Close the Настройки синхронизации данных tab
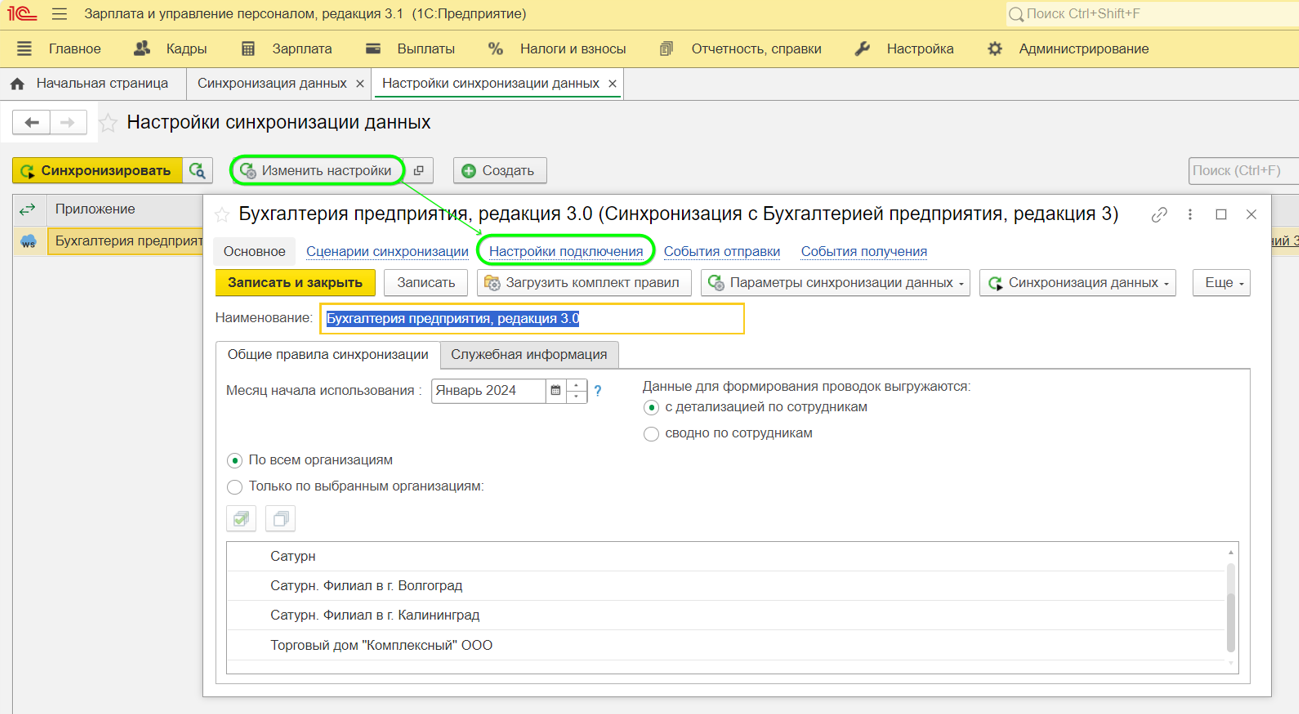This screenshot has width=1299, height=714. click(x=613, y=84)
